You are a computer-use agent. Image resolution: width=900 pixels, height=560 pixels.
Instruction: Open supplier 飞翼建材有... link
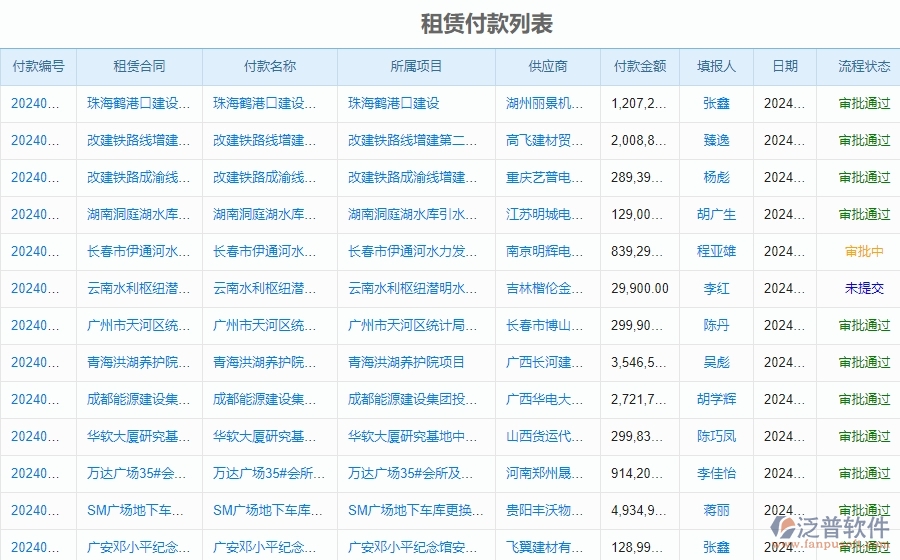[x=544, y=547]
